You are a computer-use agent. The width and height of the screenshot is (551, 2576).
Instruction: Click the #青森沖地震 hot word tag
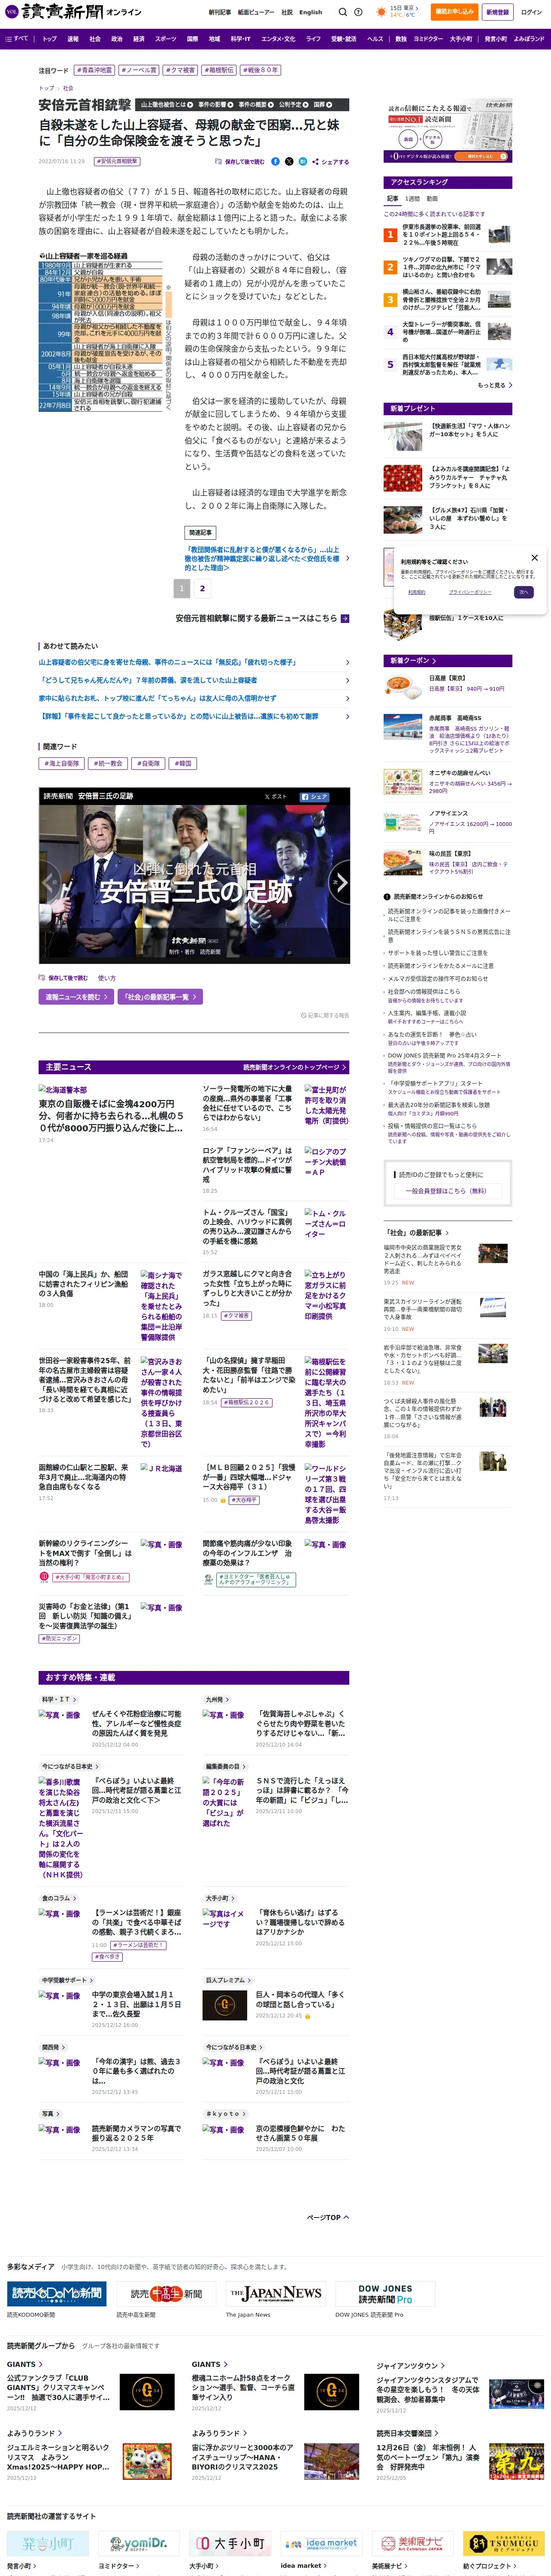tap(94, 70)
